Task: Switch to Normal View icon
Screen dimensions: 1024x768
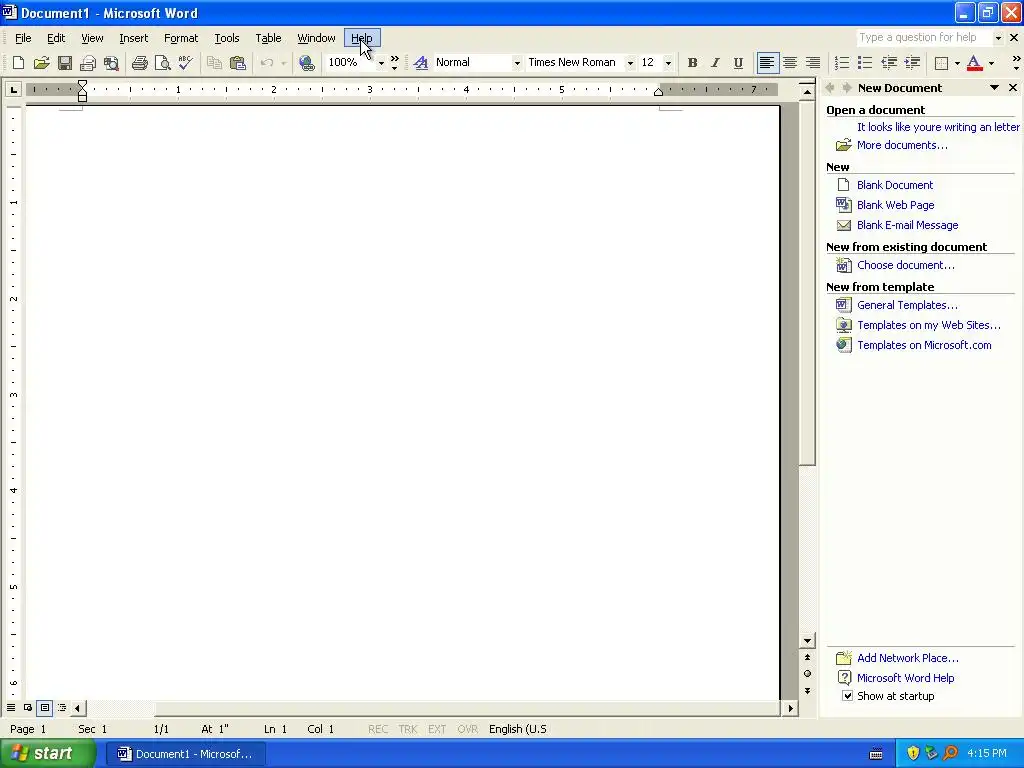Action: coord(11,708)
